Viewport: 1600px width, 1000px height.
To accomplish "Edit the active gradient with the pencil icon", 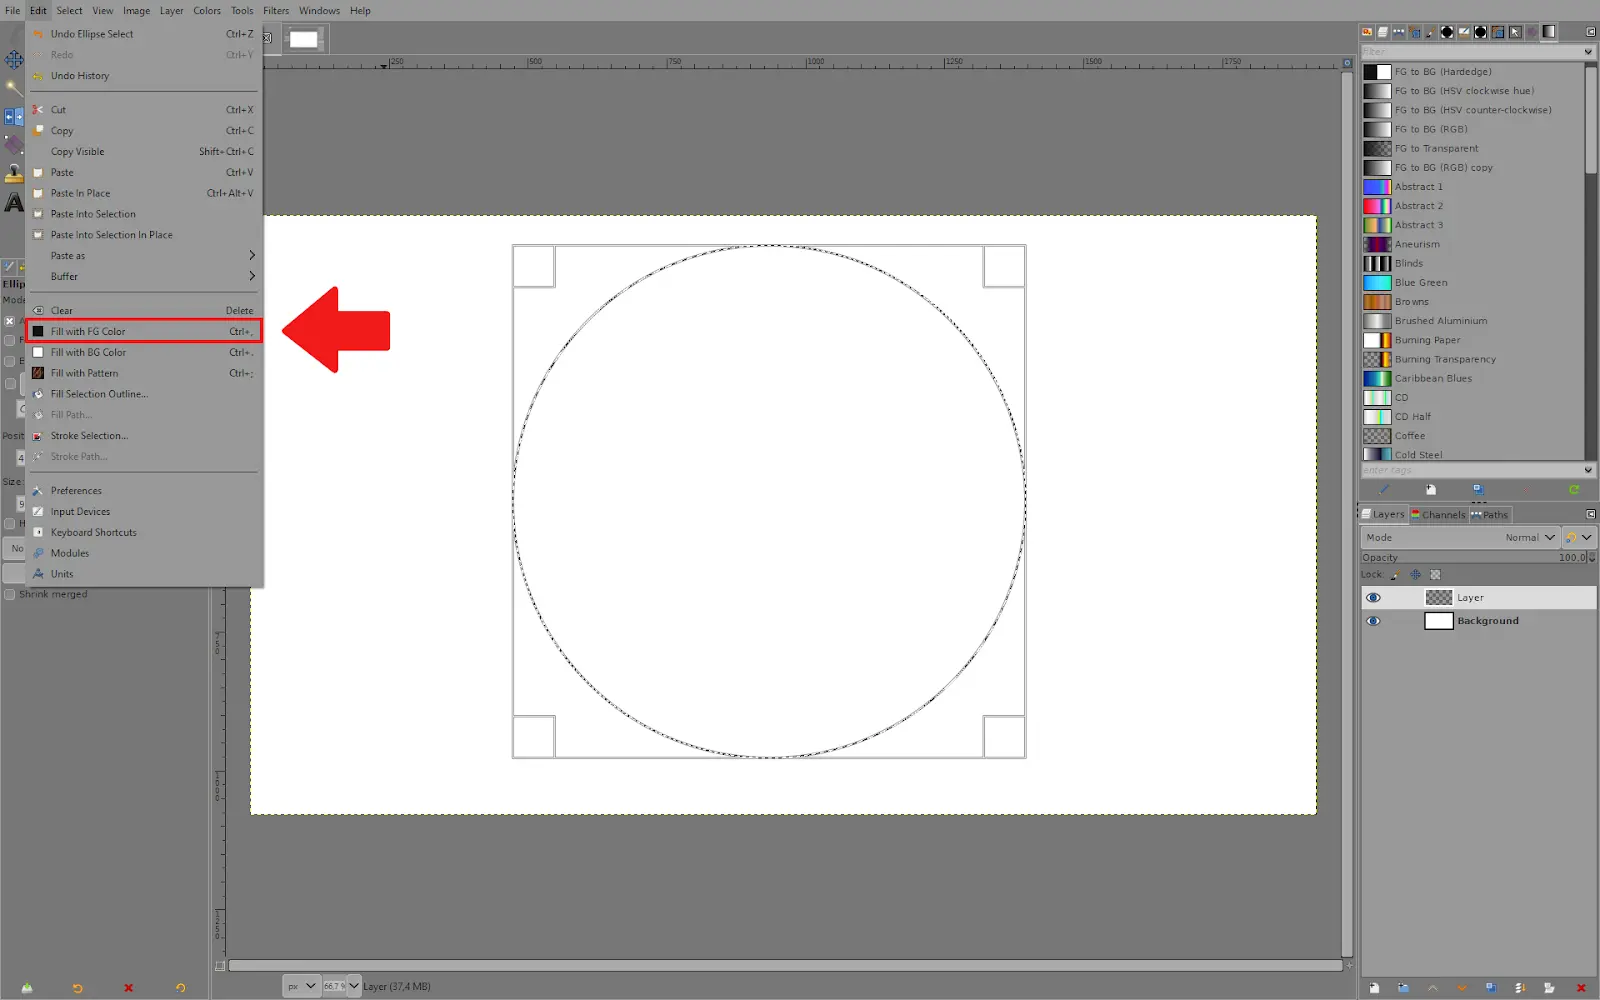I will click(x=1384, y=489).
